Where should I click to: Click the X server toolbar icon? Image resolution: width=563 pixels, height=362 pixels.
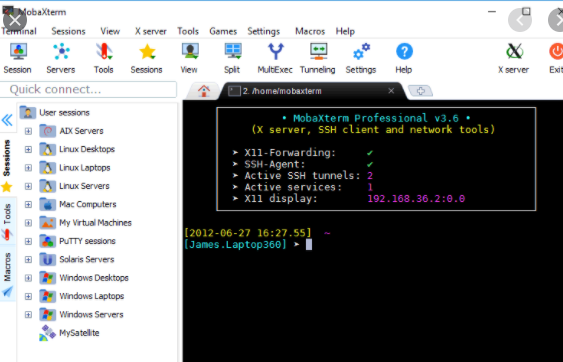click(x=514, y=51)
